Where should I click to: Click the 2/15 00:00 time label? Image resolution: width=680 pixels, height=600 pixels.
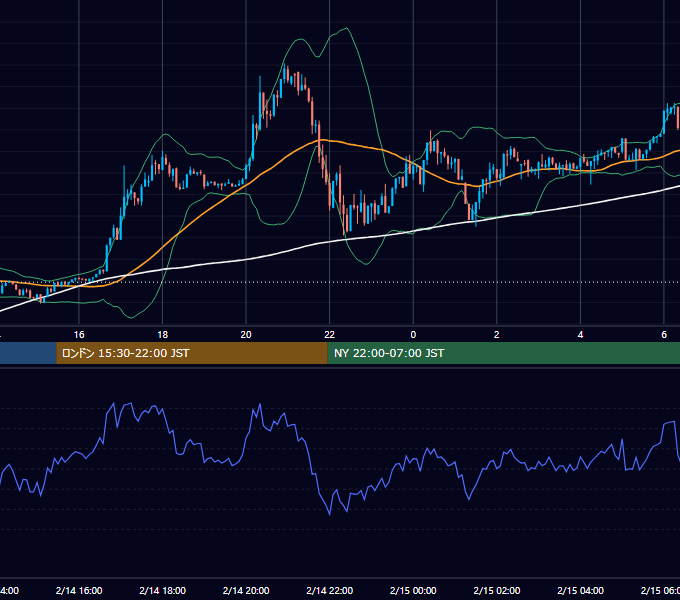tap(413, 590)
